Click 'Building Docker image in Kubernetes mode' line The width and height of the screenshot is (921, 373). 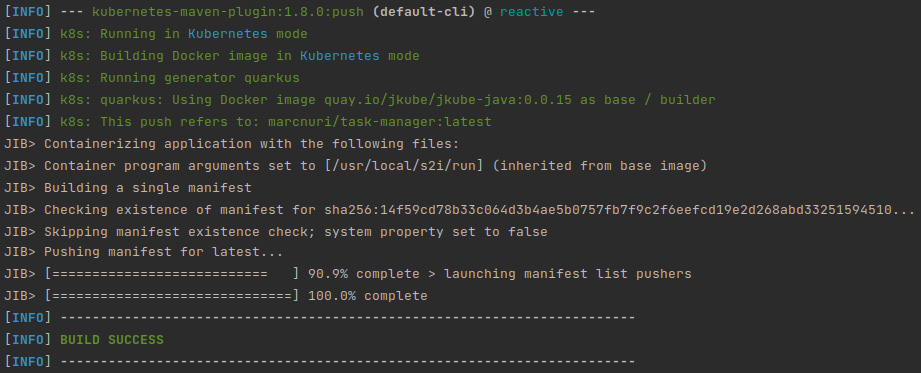pos(260,56)
